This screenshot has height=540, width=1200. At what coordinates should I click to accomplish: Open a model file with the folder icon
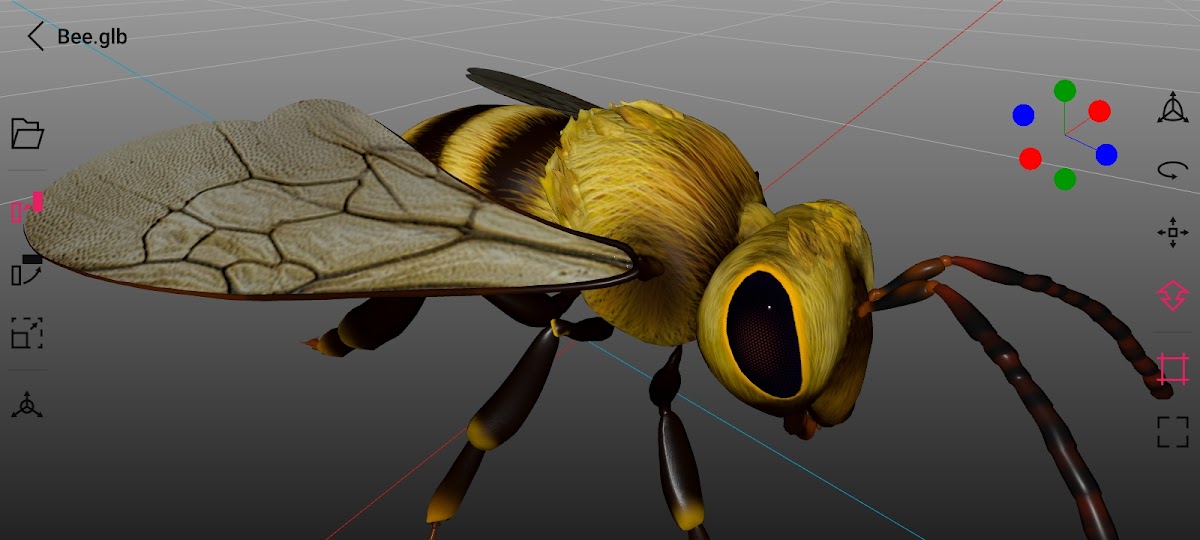tap(27, 133)
